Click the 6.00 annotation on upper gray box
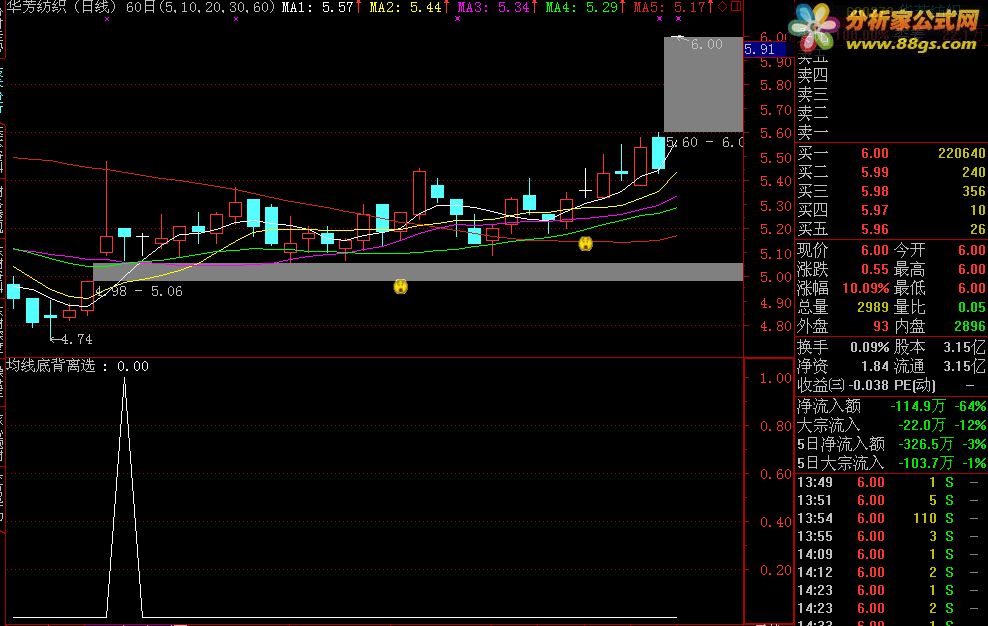The height and width of the screenshot is (626, 988). [x=706, y=44]
